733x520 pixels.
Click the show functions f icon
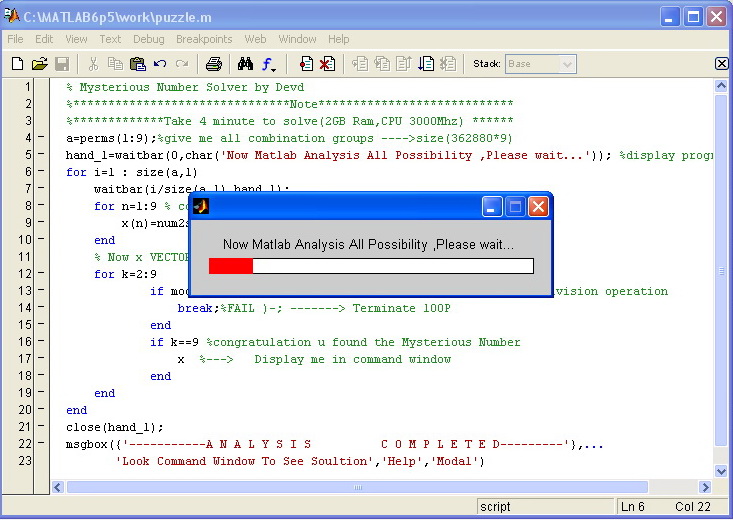click(x=268, y=64)
